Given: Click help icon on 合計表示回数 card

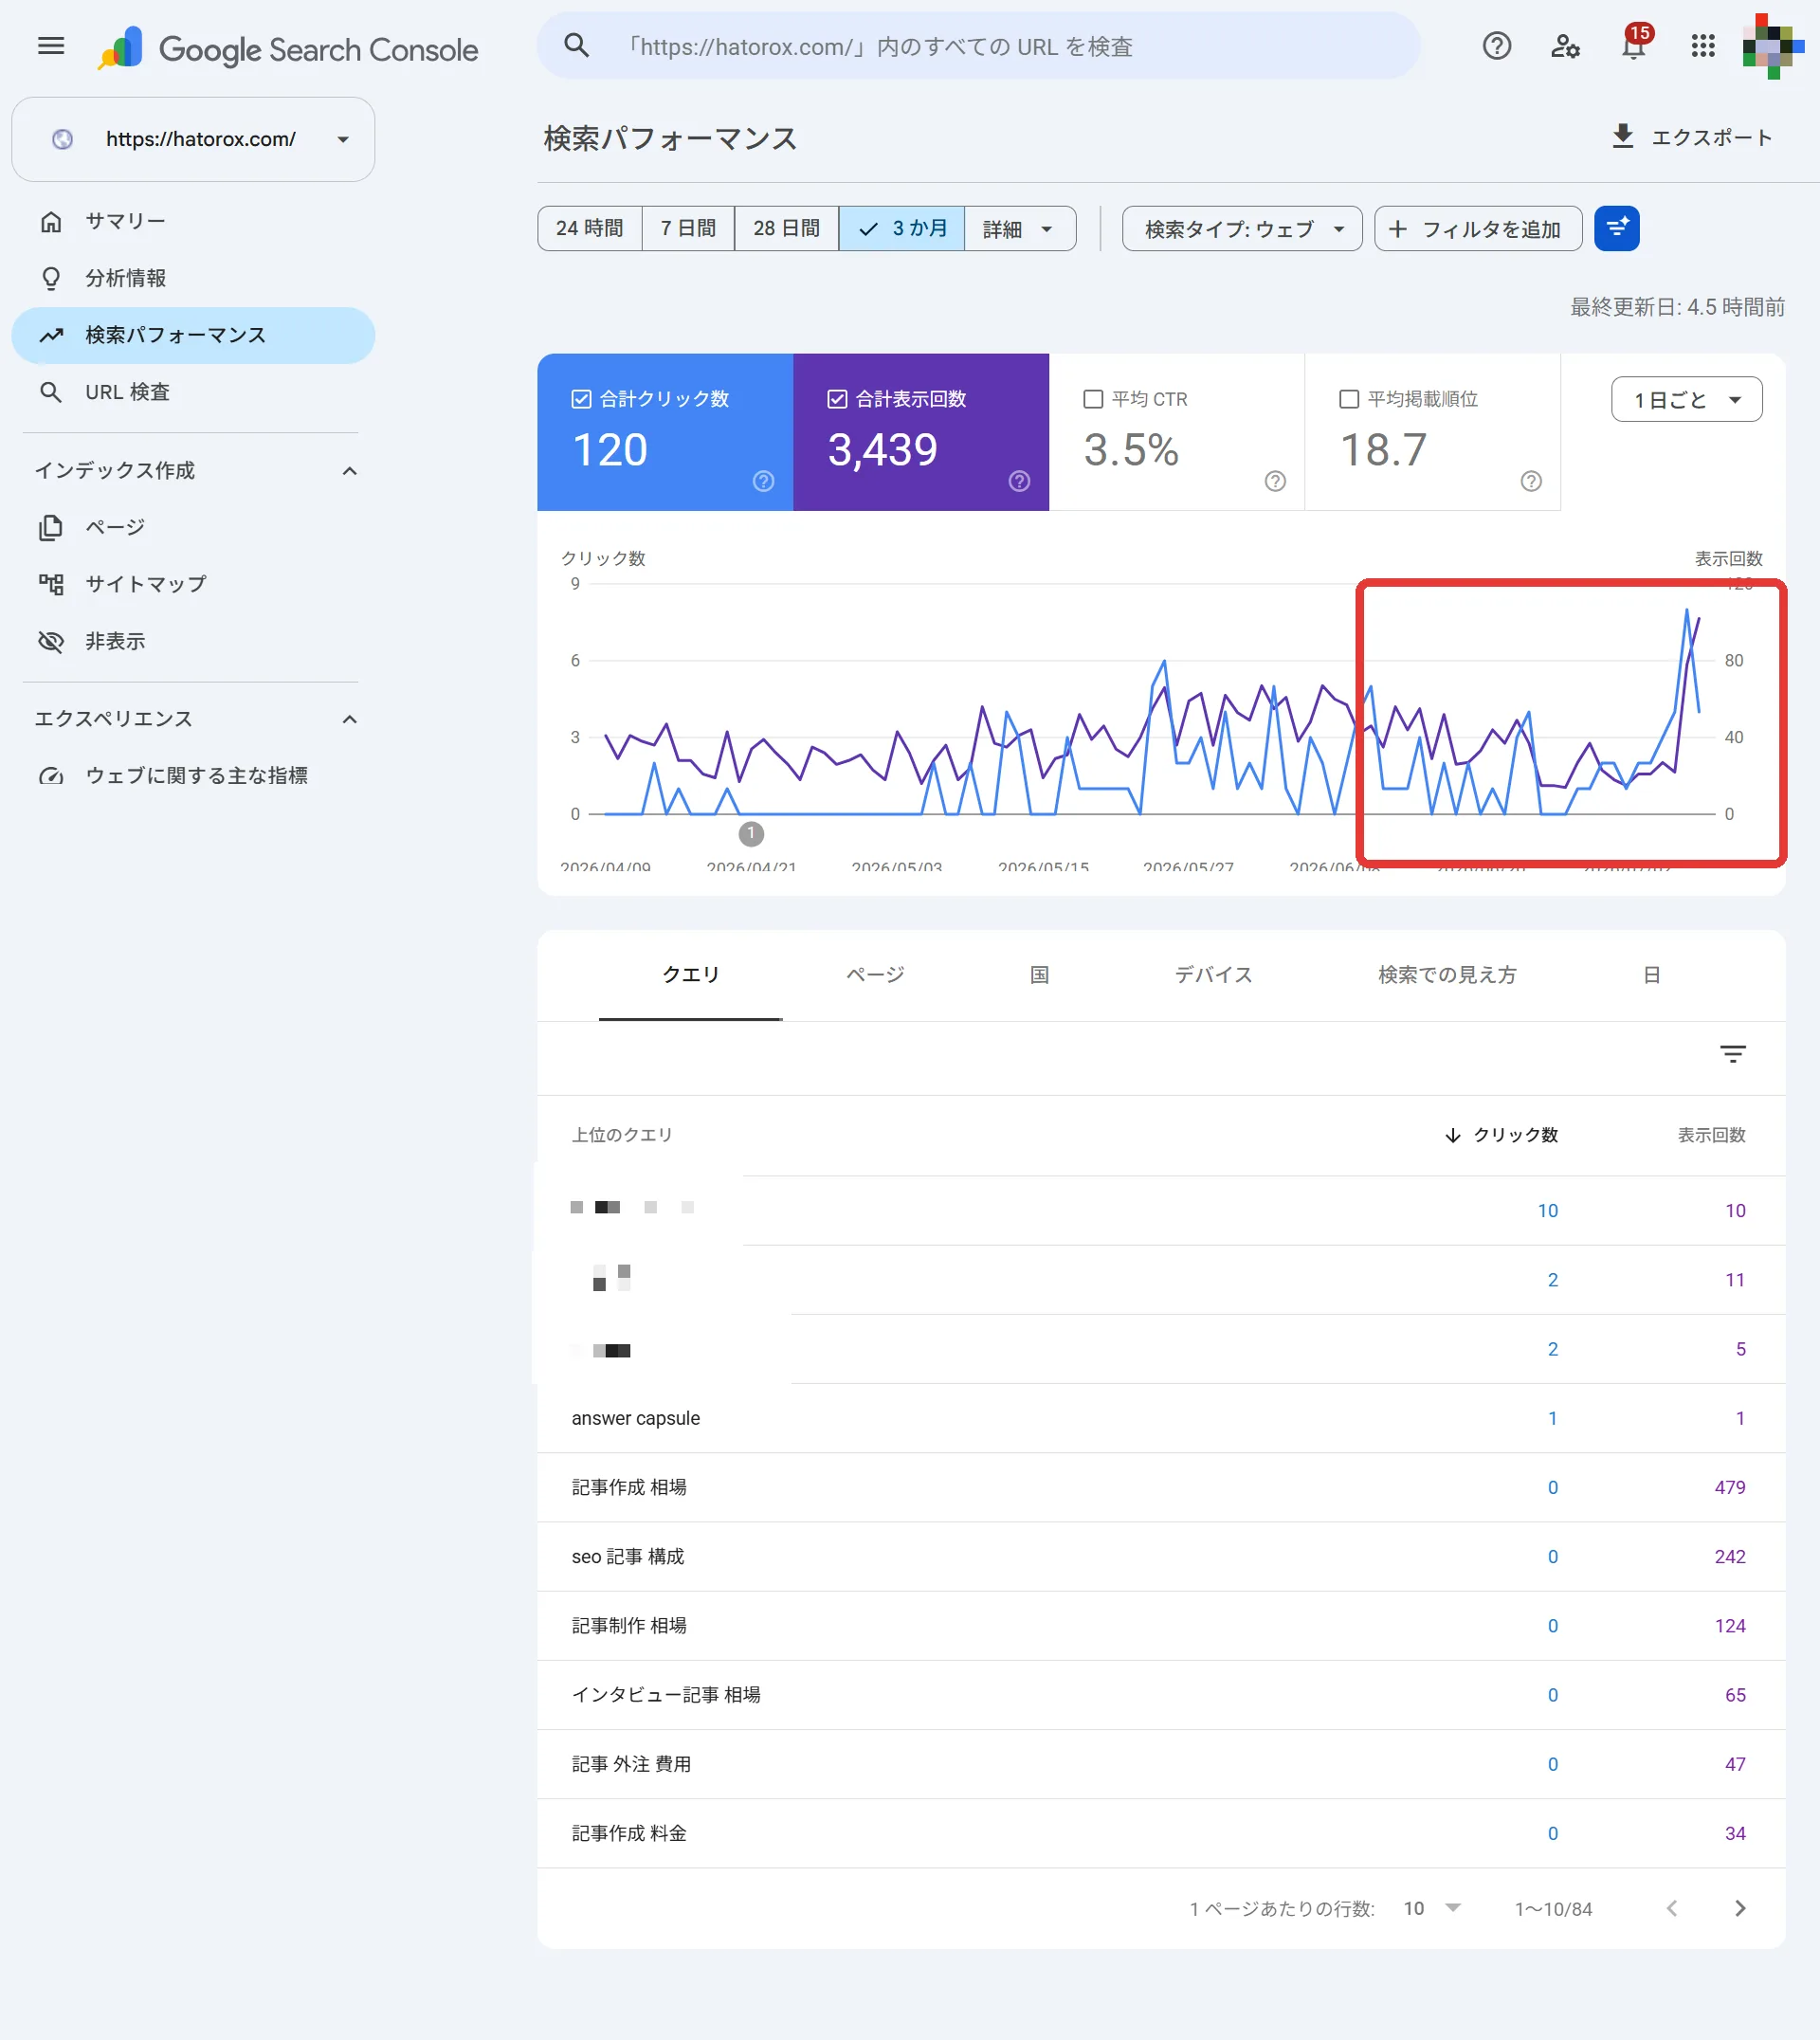Looking at the screenshot, I should [x=1019, y=481].
